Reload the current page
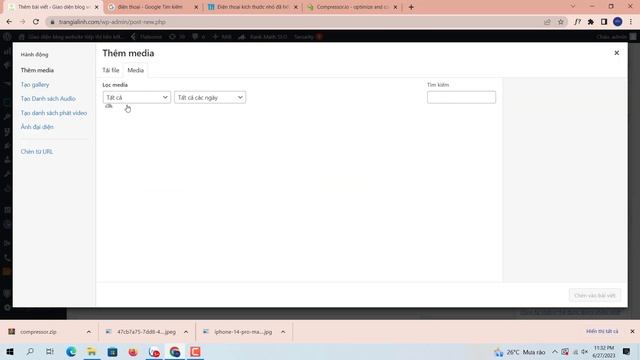The height and width of the screenshot is (360, 640). click(x=36, y=22)
